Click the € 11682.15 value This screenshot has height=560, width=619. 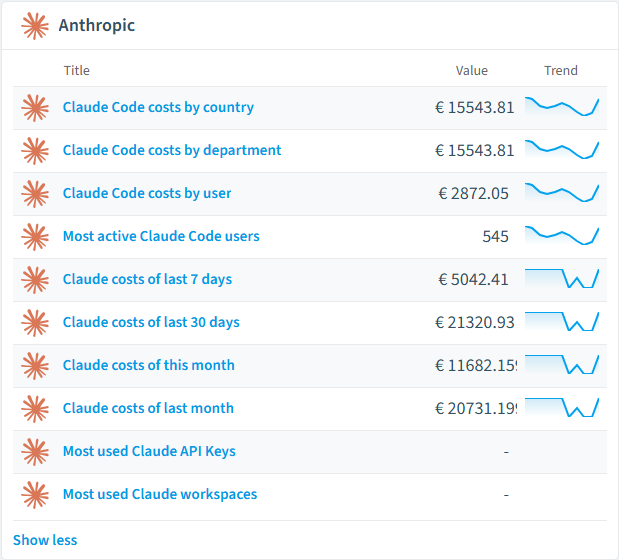(476, 366)
